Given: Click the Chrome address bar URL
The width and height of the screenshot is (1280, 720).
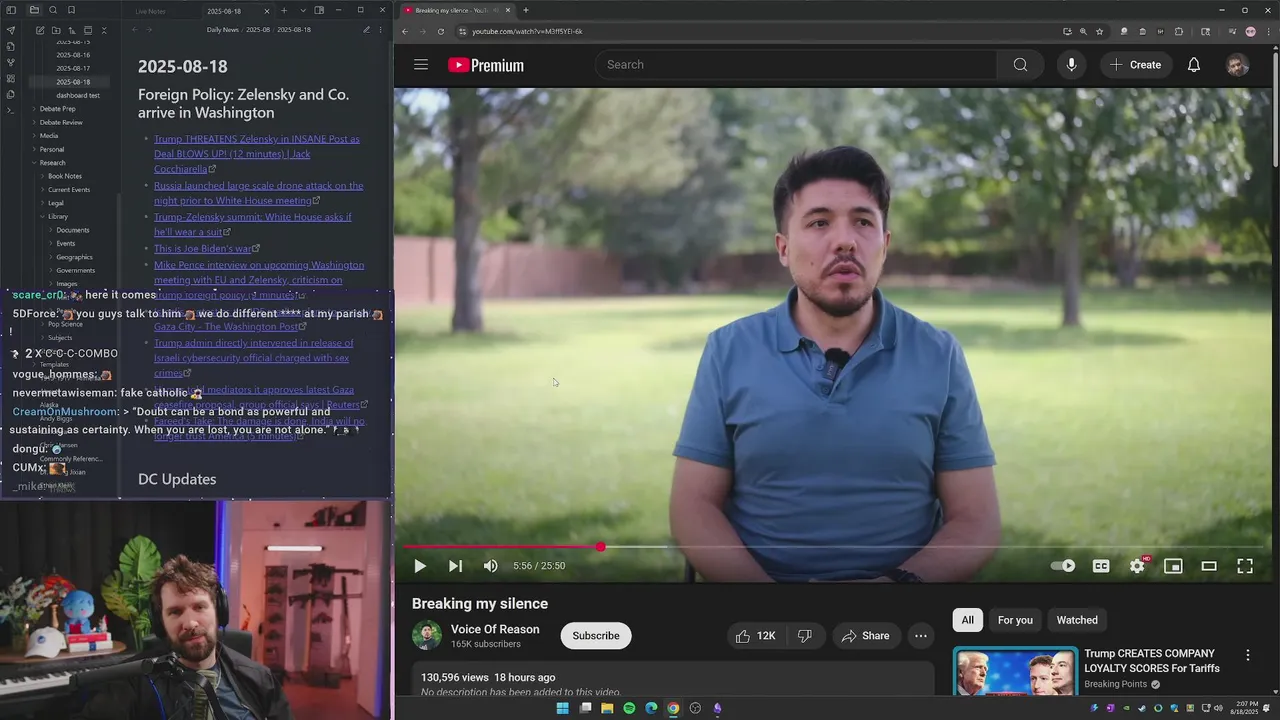Looking at the screenshot, I should point(527,31).
